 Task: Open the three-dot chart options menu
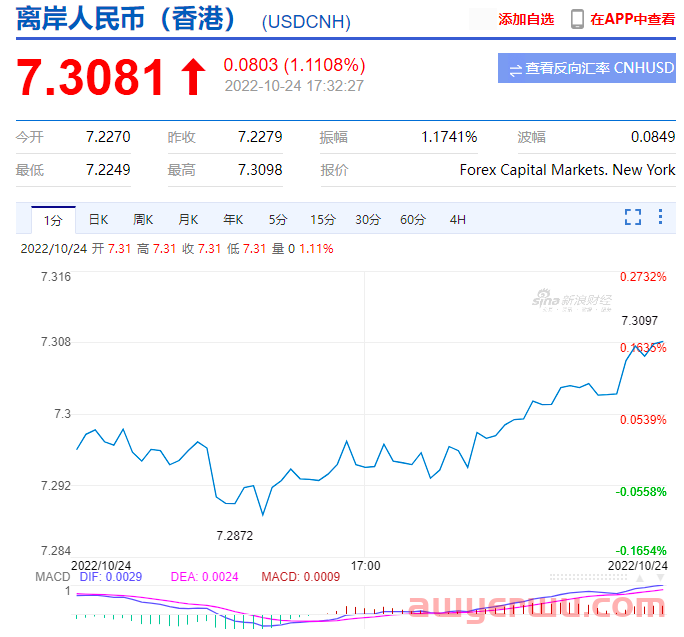pos(660,216)
